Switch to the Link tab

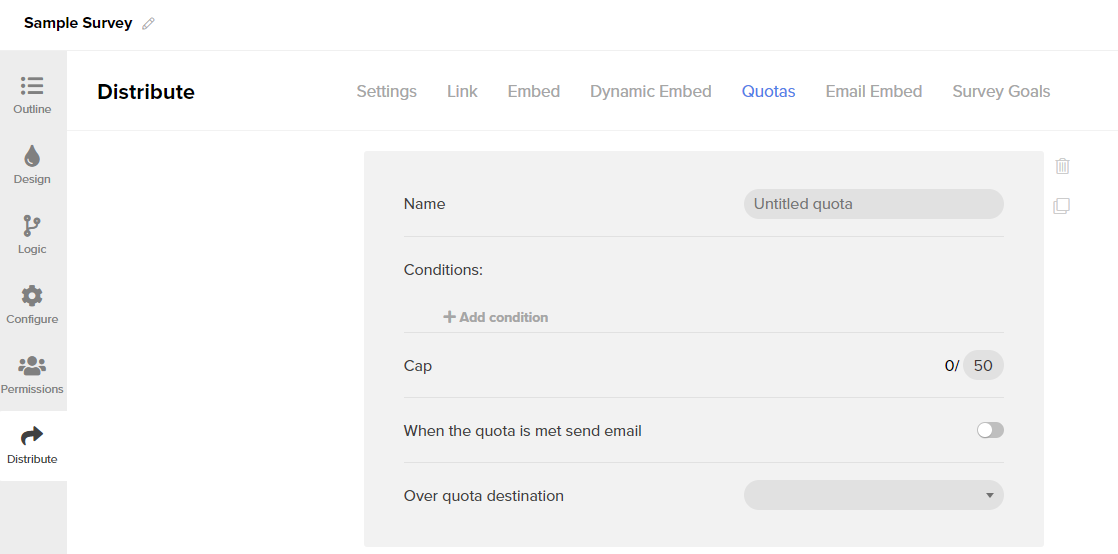click(x=462, y=91)
